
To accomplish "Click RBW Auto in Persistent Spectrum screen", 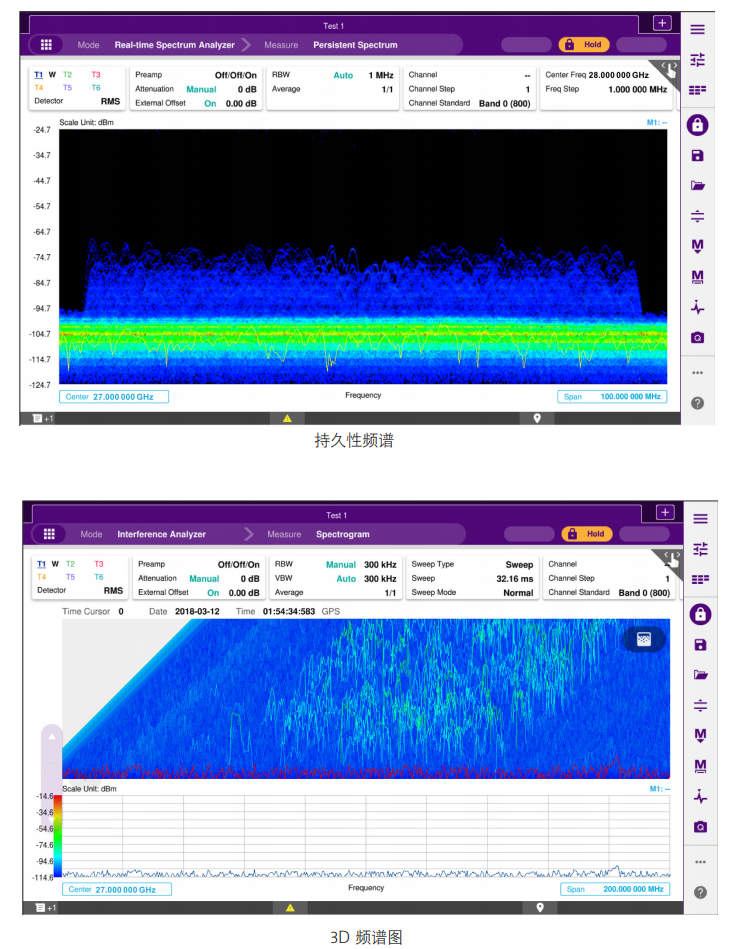I will click(x=343, y=76).
